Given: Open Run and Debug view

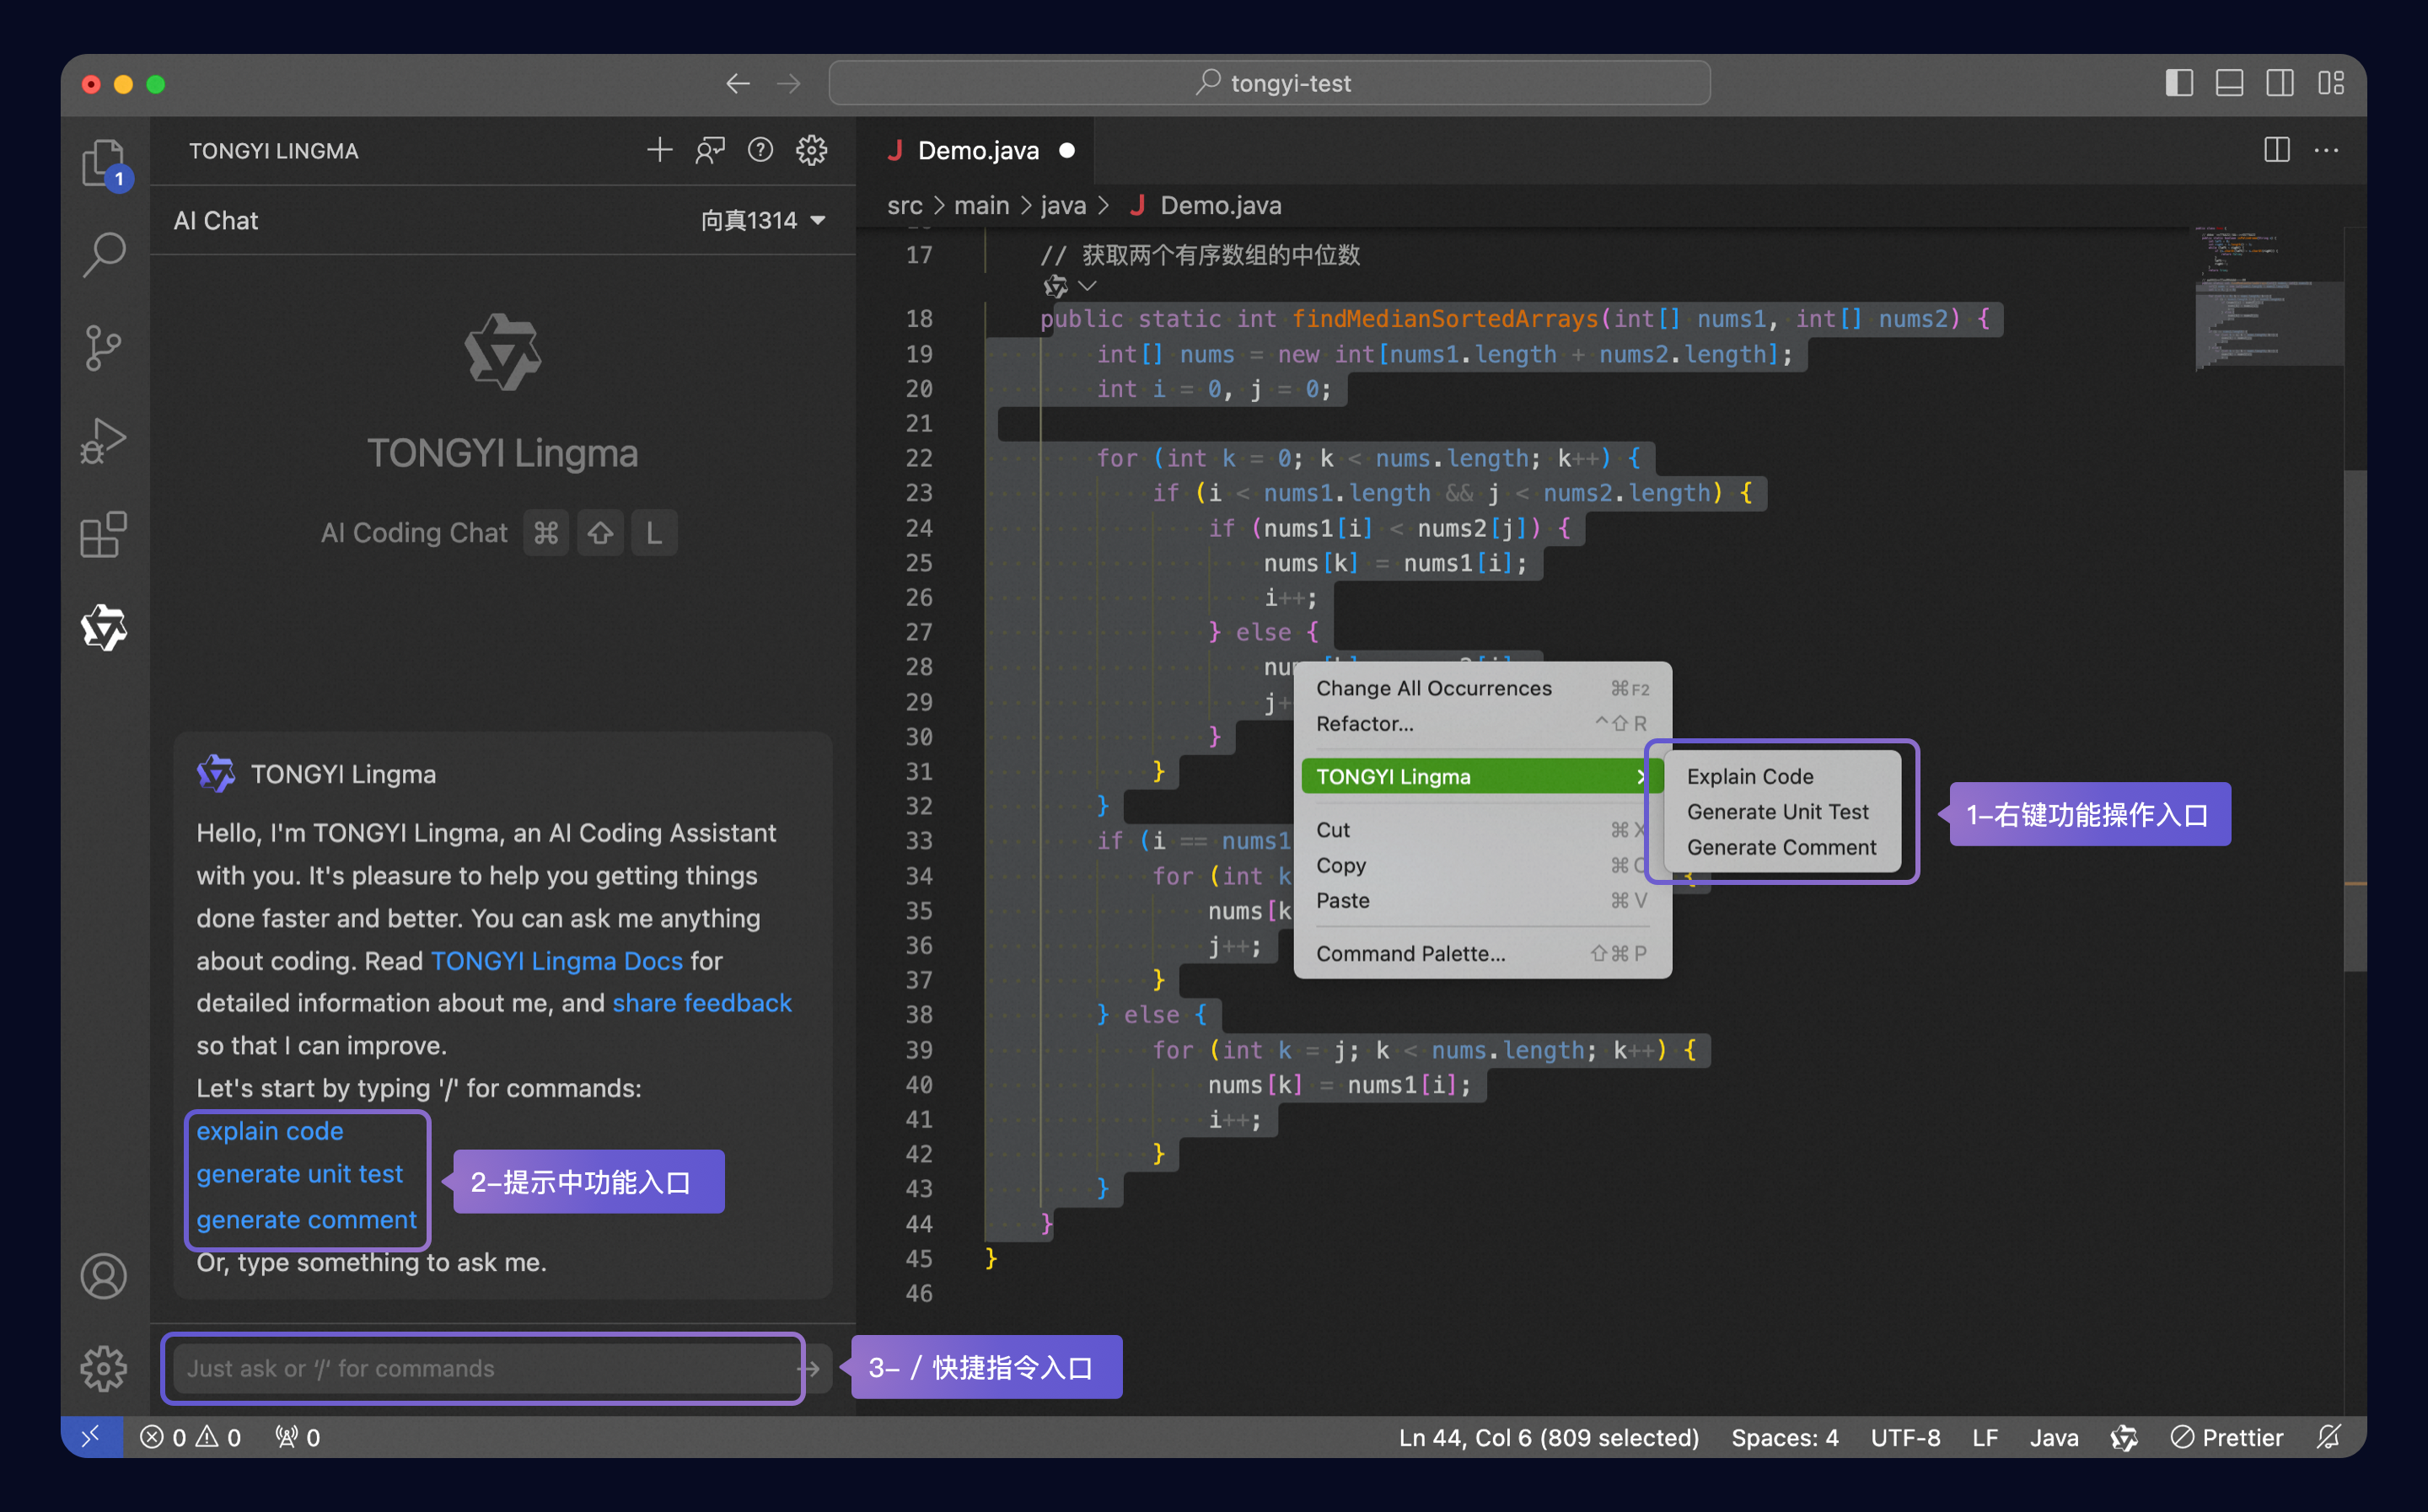Looking at the screenshot, I should (103, 440).
